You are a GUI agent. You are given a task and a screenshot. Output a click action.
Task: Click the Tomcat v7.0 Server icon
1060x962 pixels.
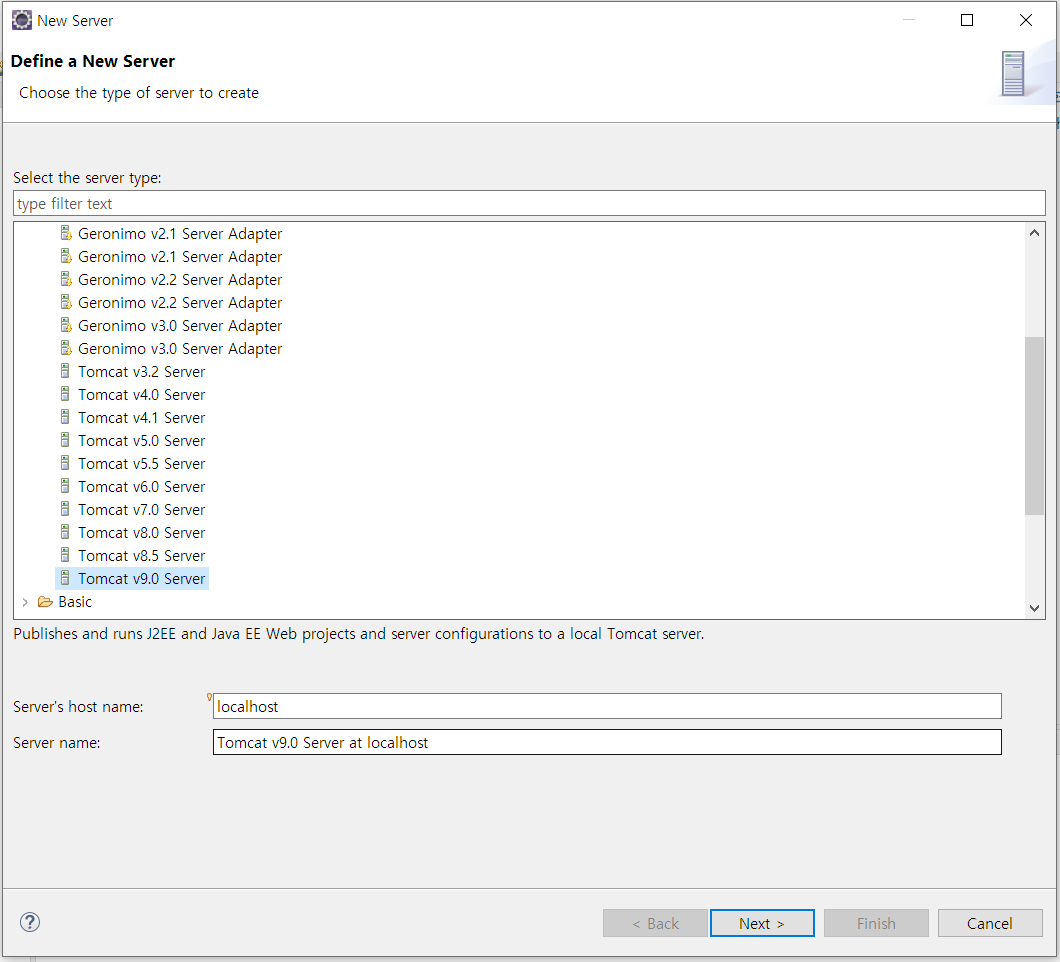click(65, 509)
